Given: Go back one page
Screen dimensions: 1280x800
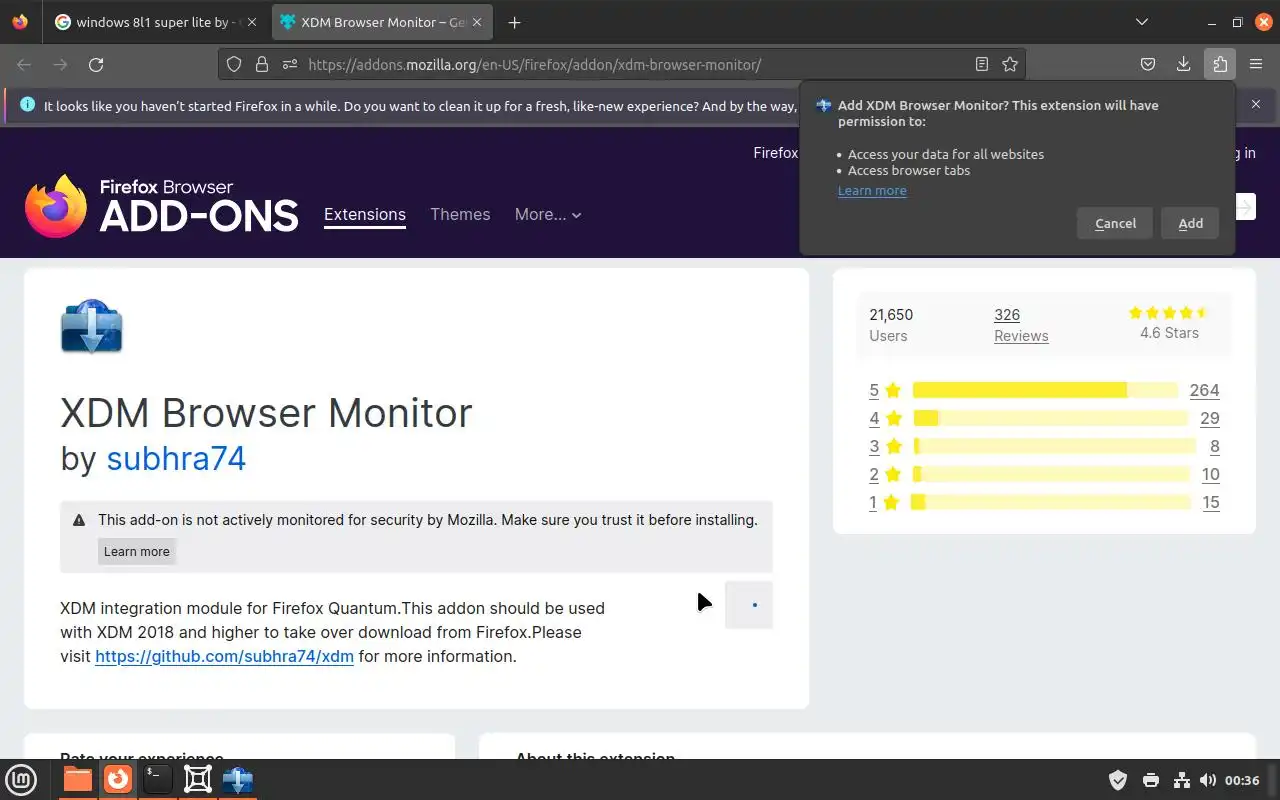Looking at the screenshot, I should pyautogui.click(x=24, y=64).
